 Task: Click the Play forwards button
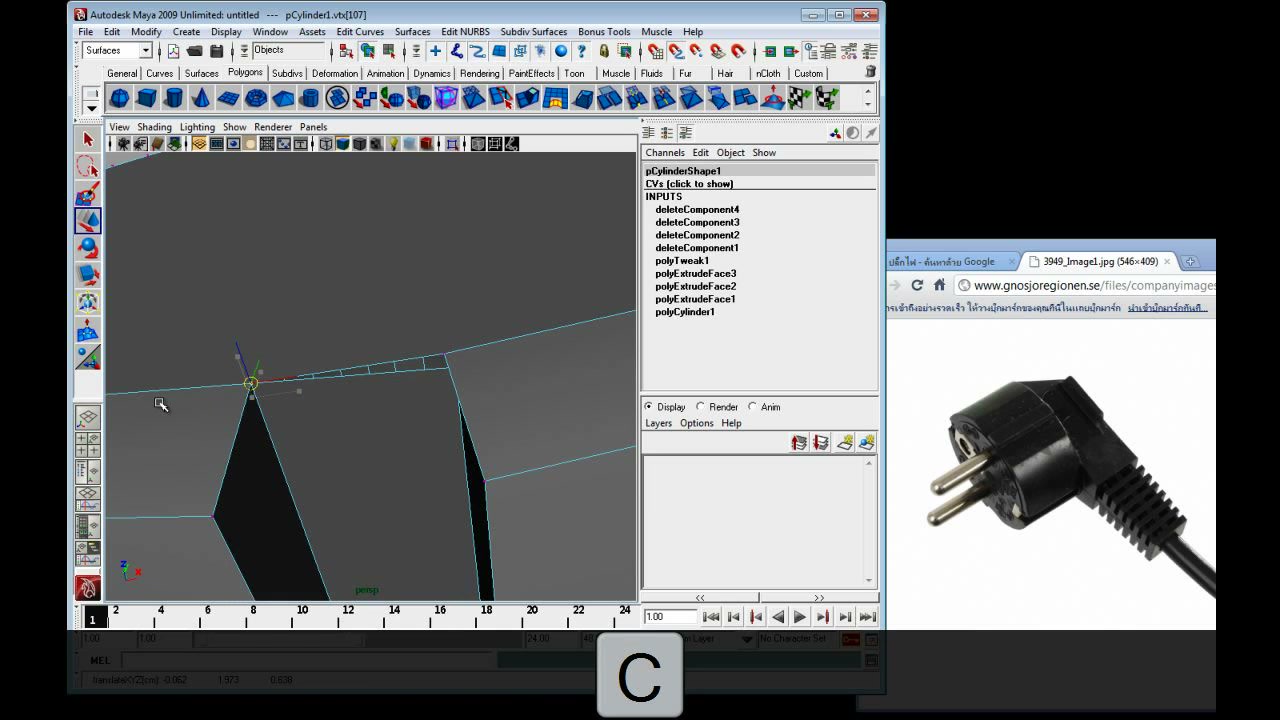(800, 617)
